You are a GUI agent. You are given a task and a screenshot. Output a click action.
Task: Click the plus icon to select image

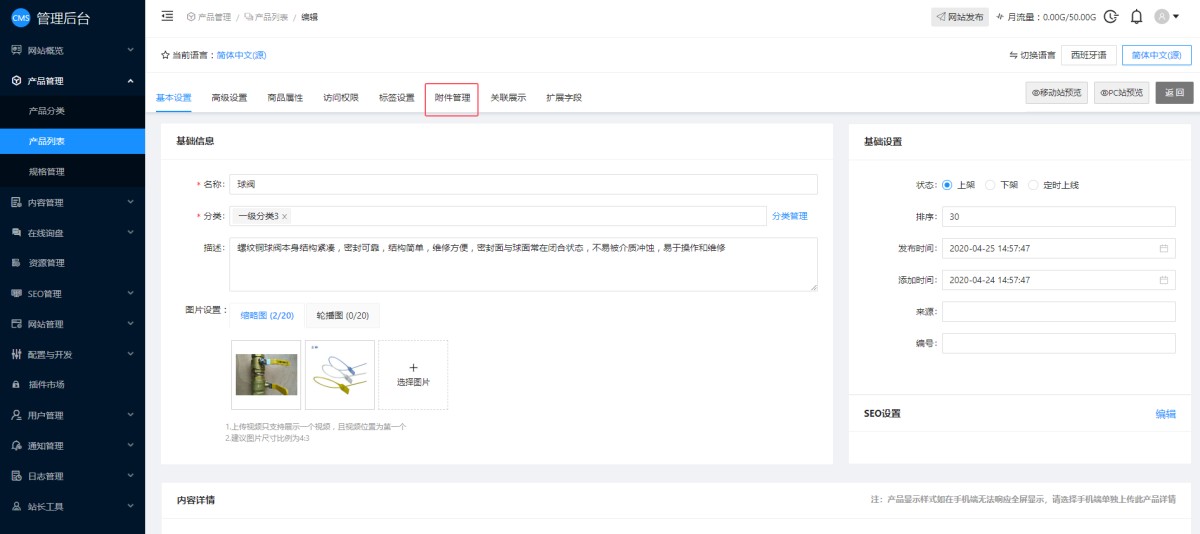(413, 368)
